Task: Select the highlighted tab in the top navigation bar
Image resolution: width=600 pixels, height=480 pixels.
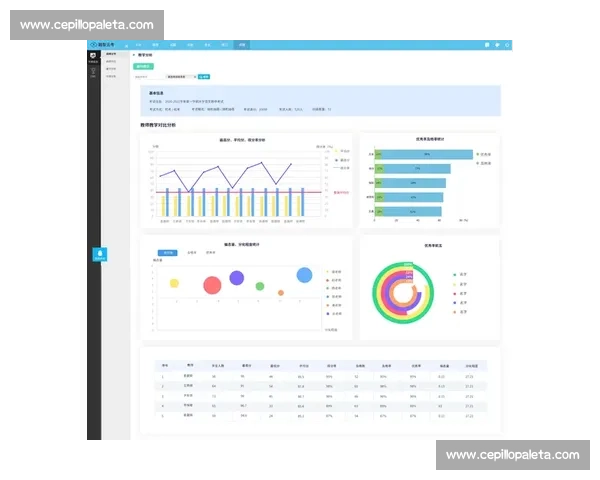Action: [x=241, y=45]
